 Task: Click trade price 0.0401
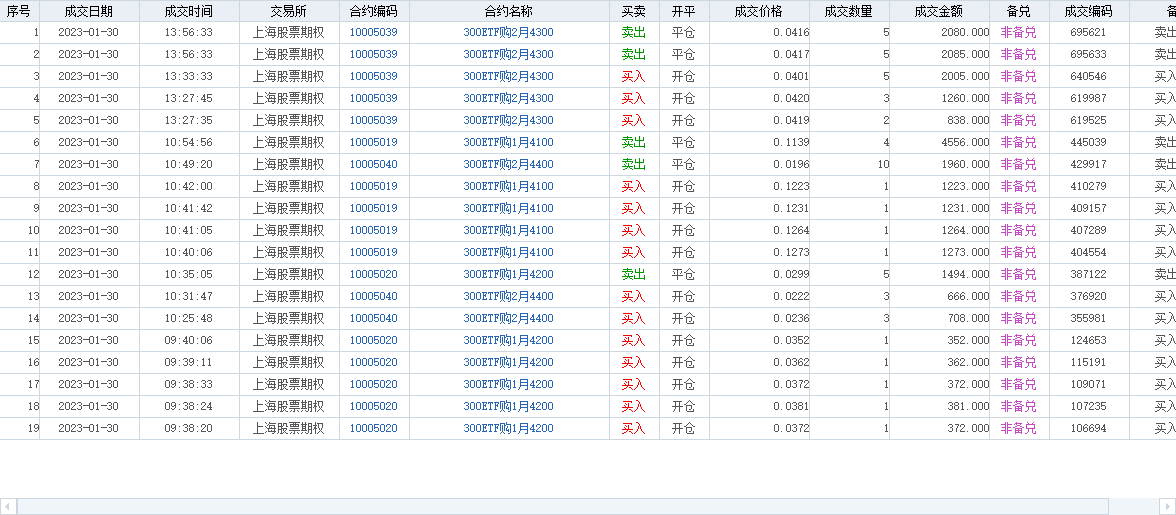pyautogui.click(x=791, y=76)
